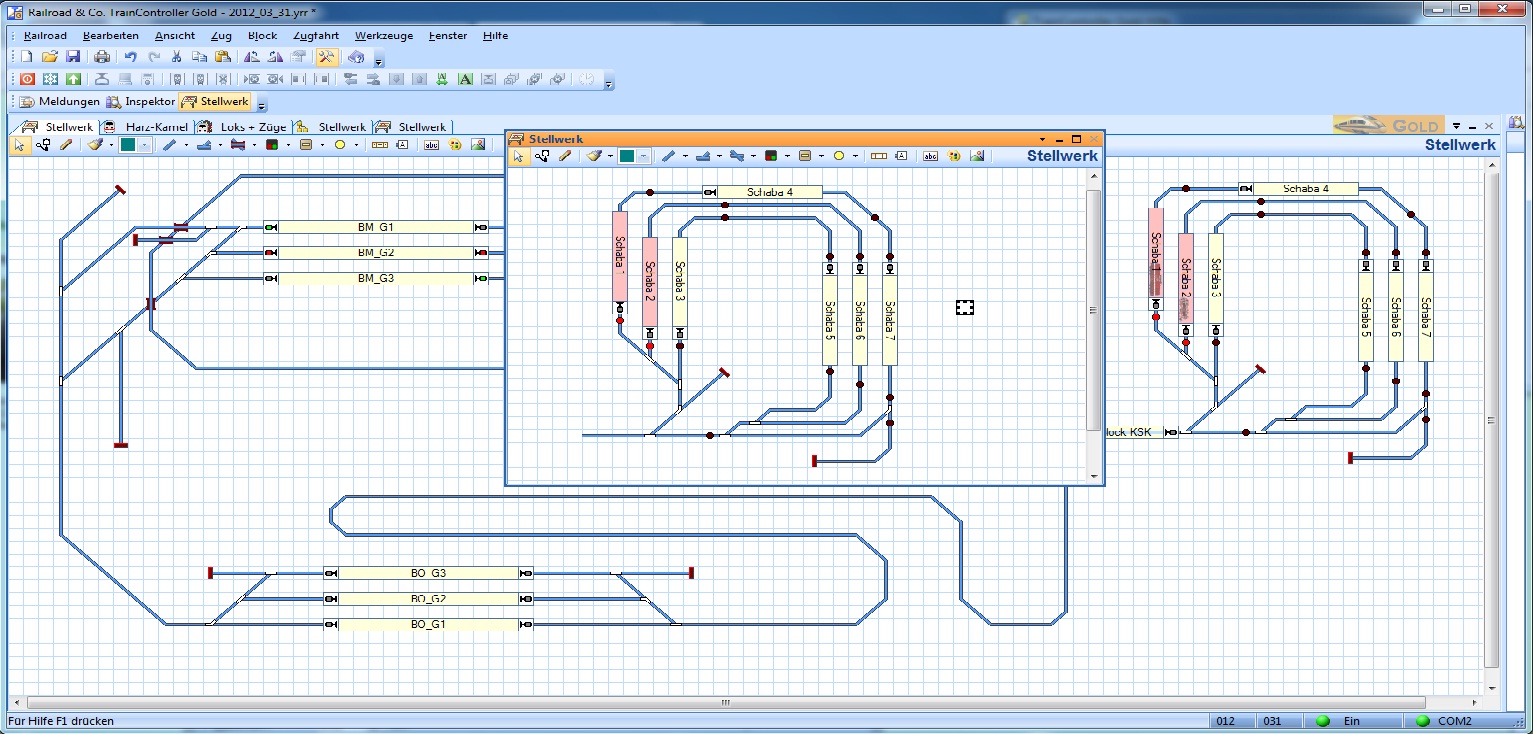This screenshot has height=734, width=1533.
Task: Open the straight track dropdown in the main Stellwerk toolbar
Action: (186, 146)
